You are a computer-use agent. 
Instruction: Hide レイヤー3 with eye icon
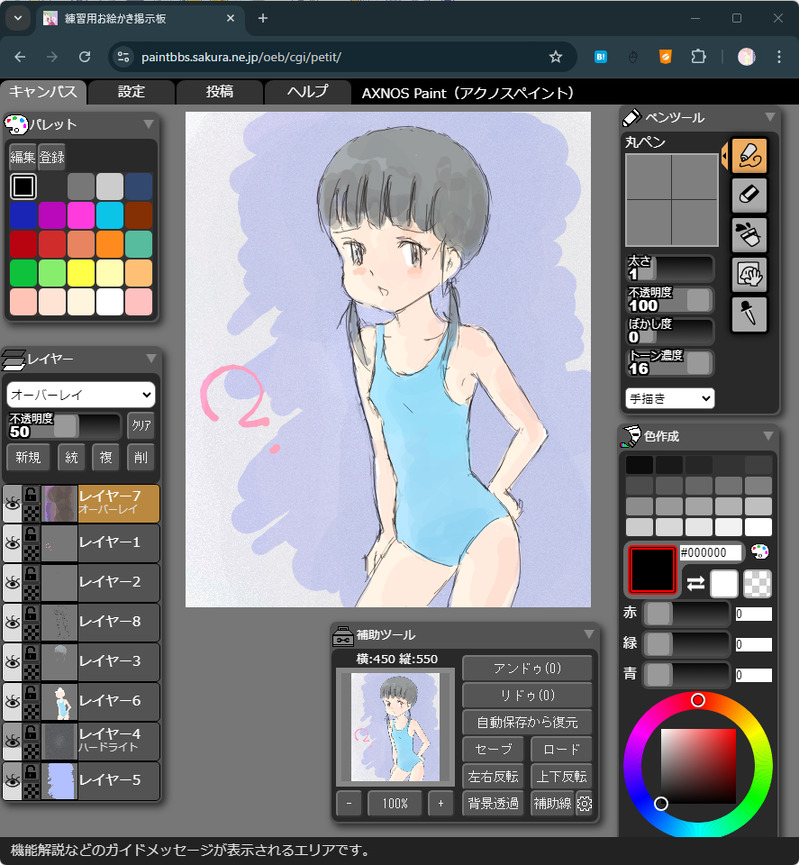tap(12, 662)
